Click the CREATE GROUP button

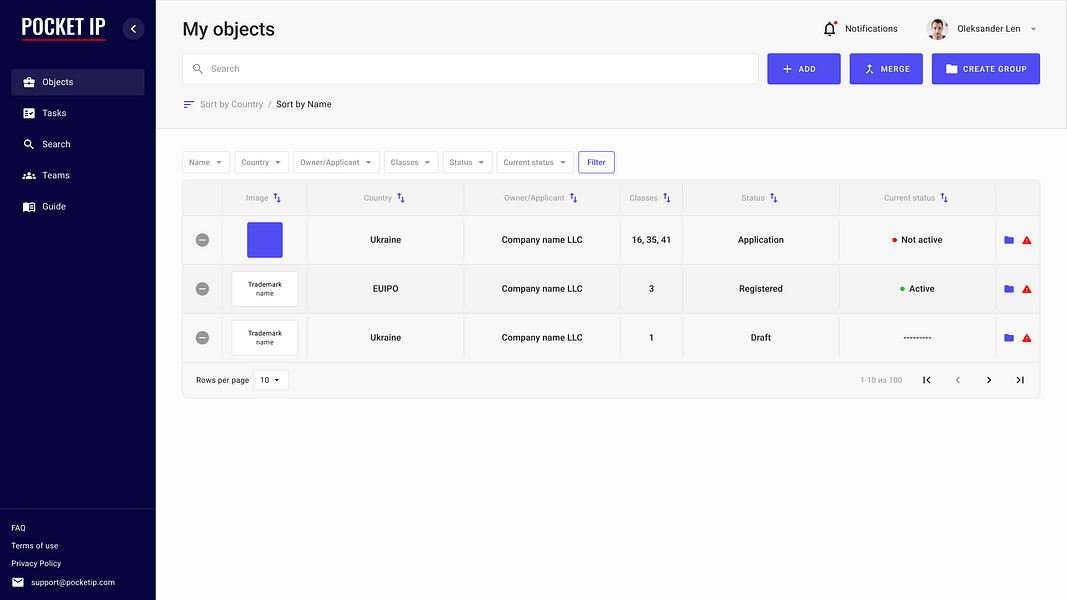point(985,69)
